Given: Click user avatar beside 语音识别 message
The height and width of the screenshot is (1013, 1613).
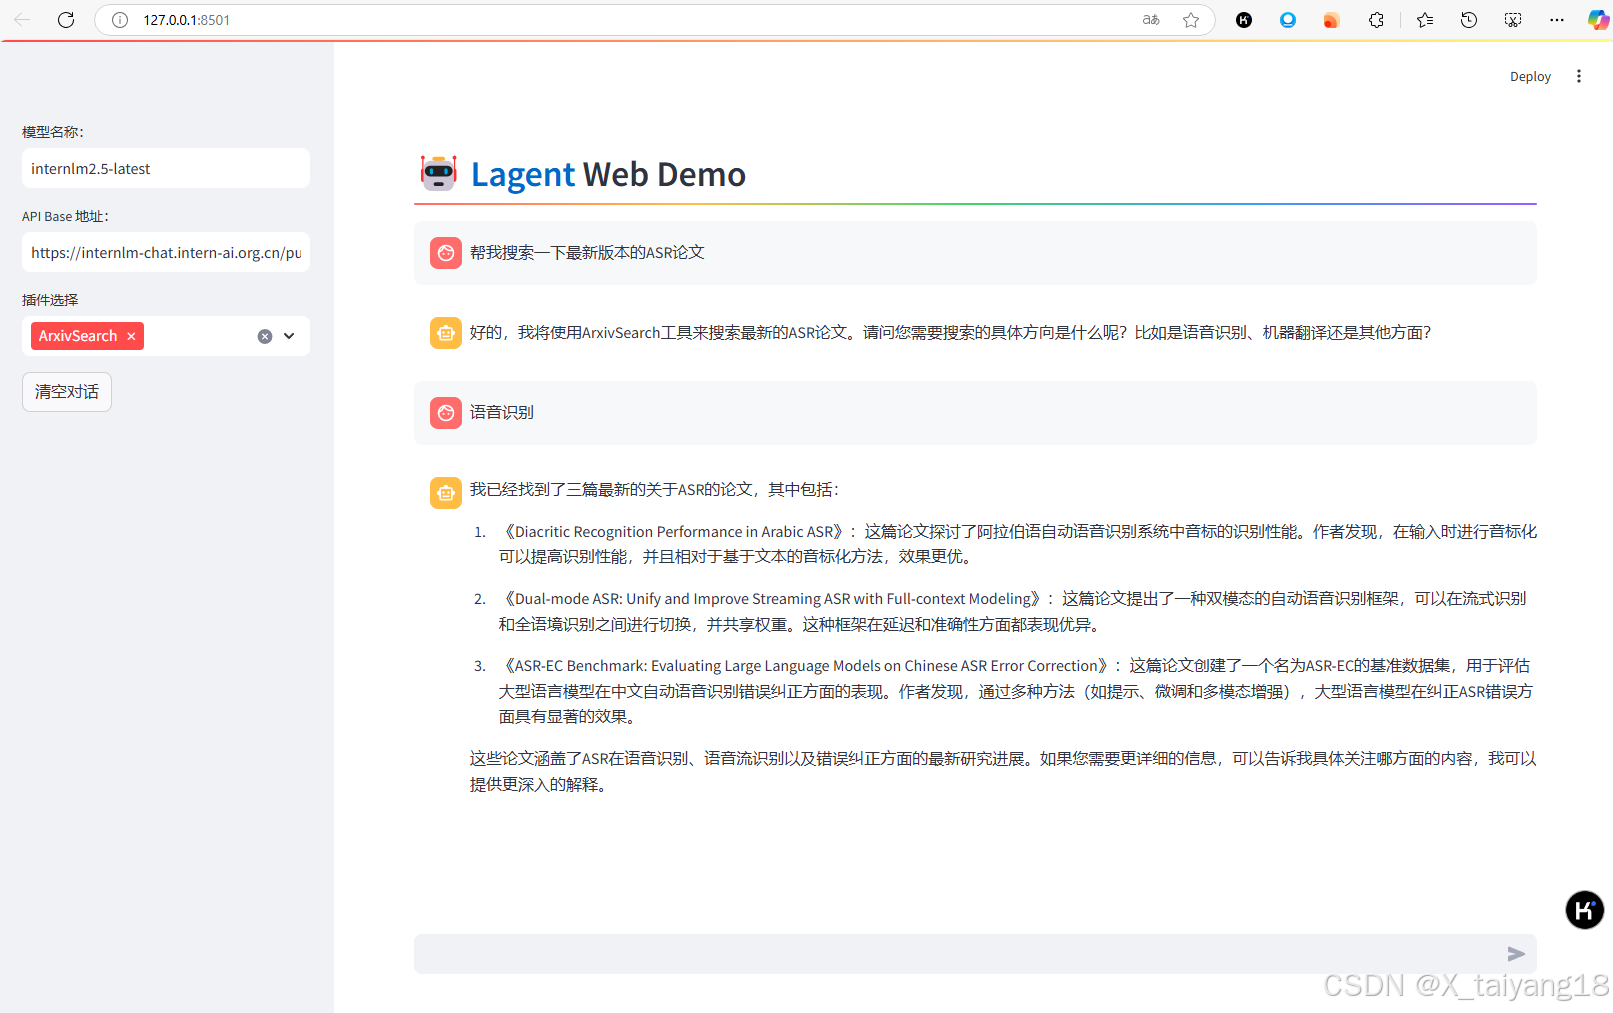Looking at the screenshot, I should point(446,413).
